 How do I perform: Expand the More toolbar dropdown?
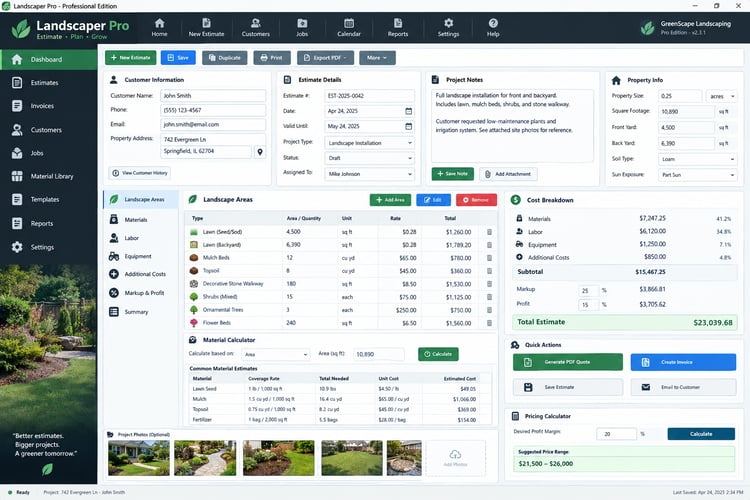coord(377,58)
